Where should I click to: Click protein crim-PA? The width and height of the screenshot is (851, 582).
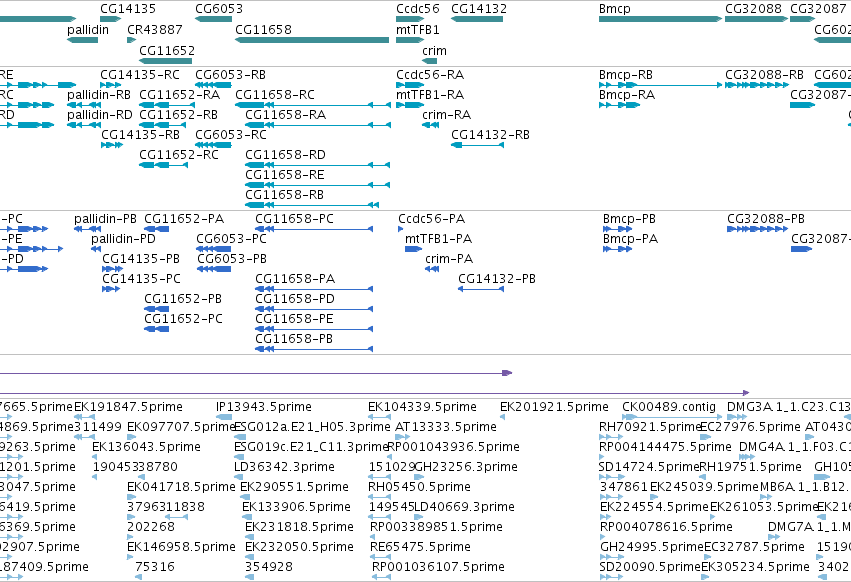(449, 259)
